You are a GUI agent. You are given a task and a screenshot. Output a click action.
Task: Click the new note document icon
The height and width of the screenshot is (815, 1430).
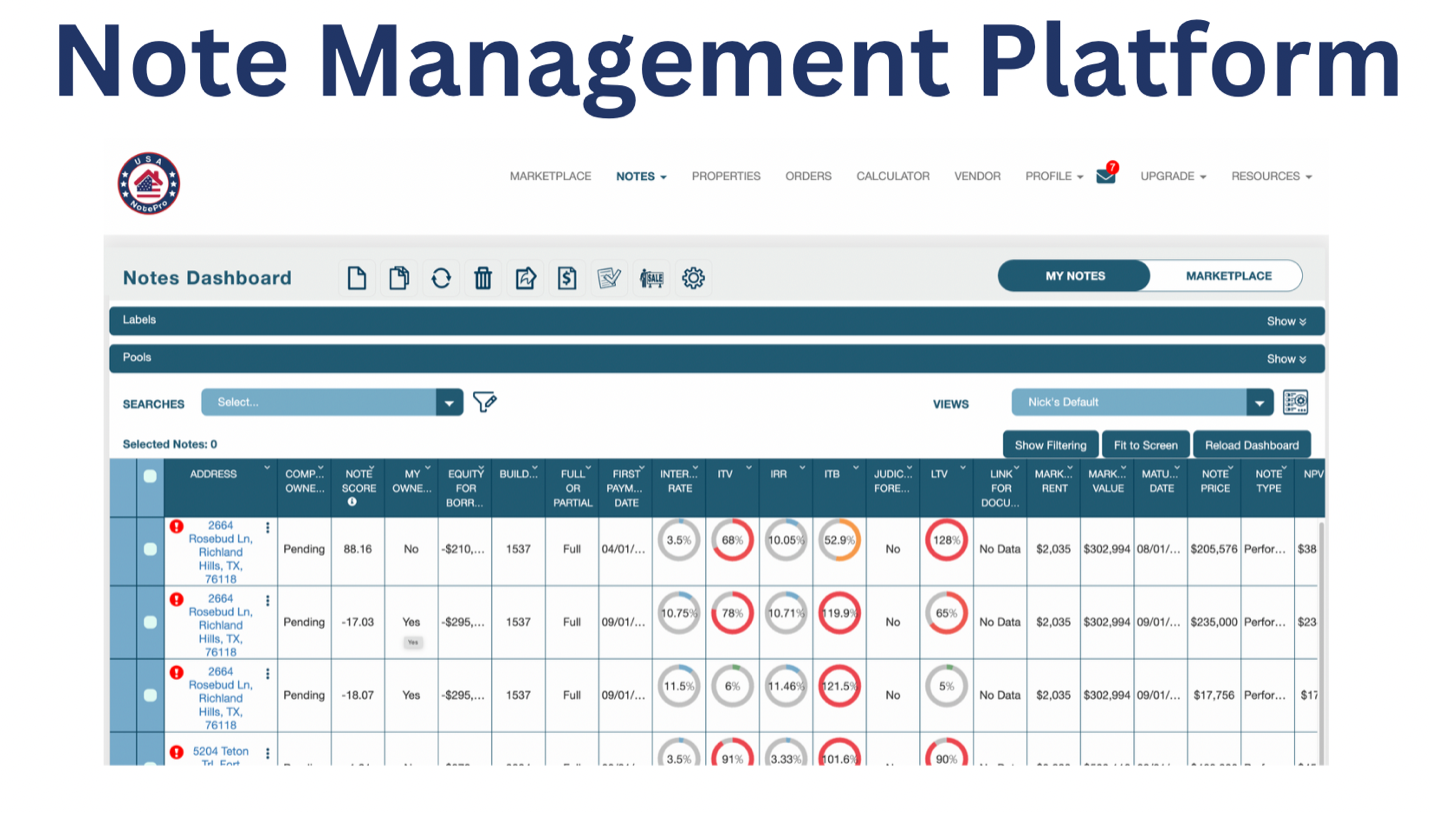[x=357, y=278]
